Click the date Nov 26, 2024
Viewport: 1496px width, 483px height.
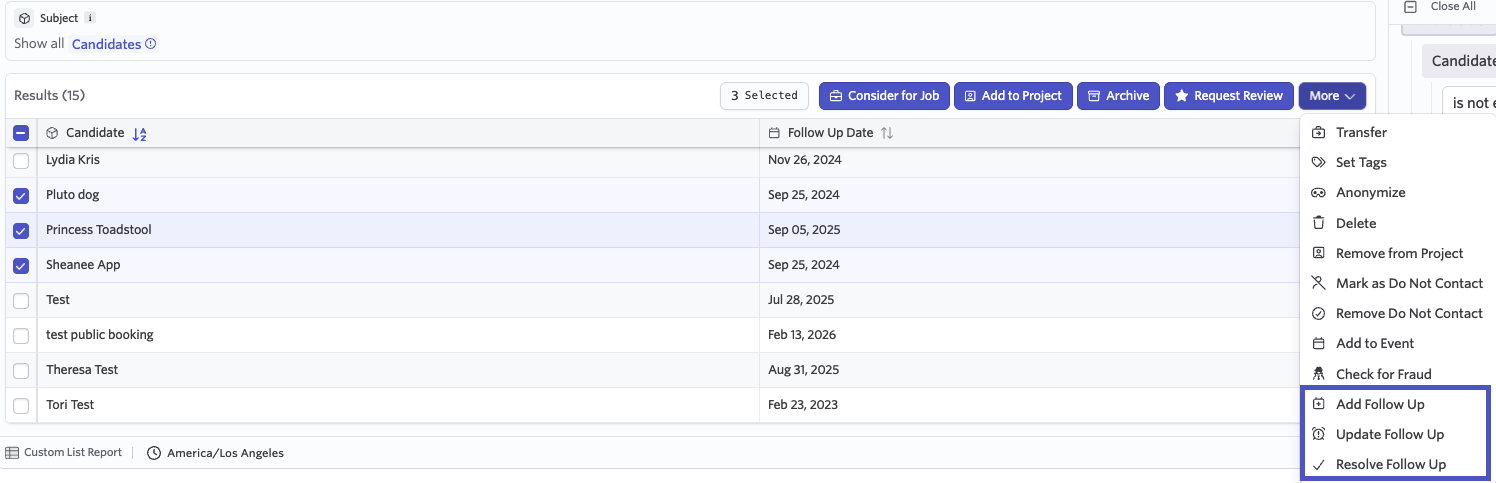[805, 160]
